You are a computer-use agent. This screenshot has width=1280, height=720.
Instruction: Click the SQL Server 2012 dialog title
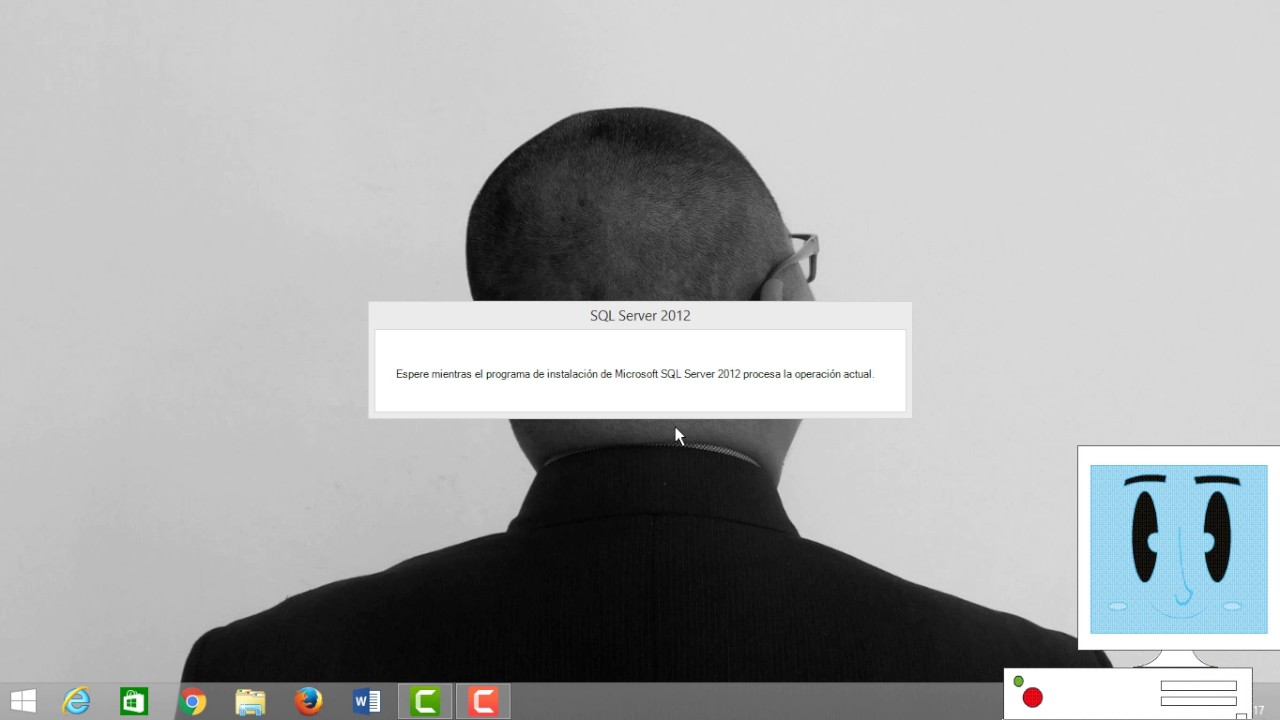640,316
